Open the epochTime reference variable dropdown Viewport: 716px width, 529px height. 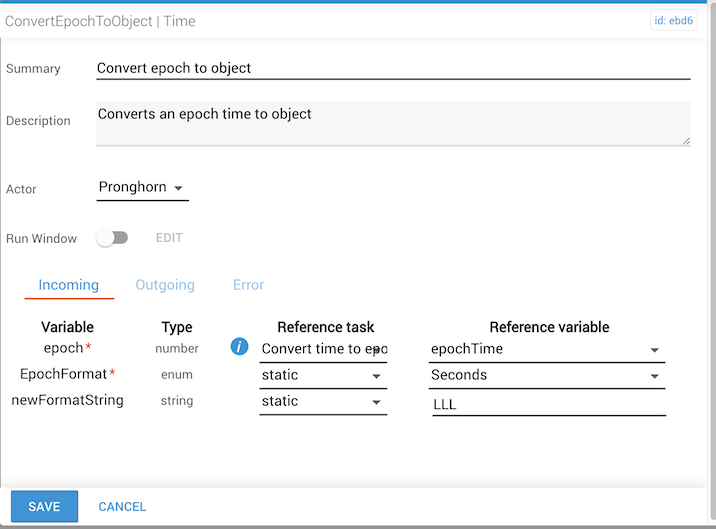pos(547,349)
